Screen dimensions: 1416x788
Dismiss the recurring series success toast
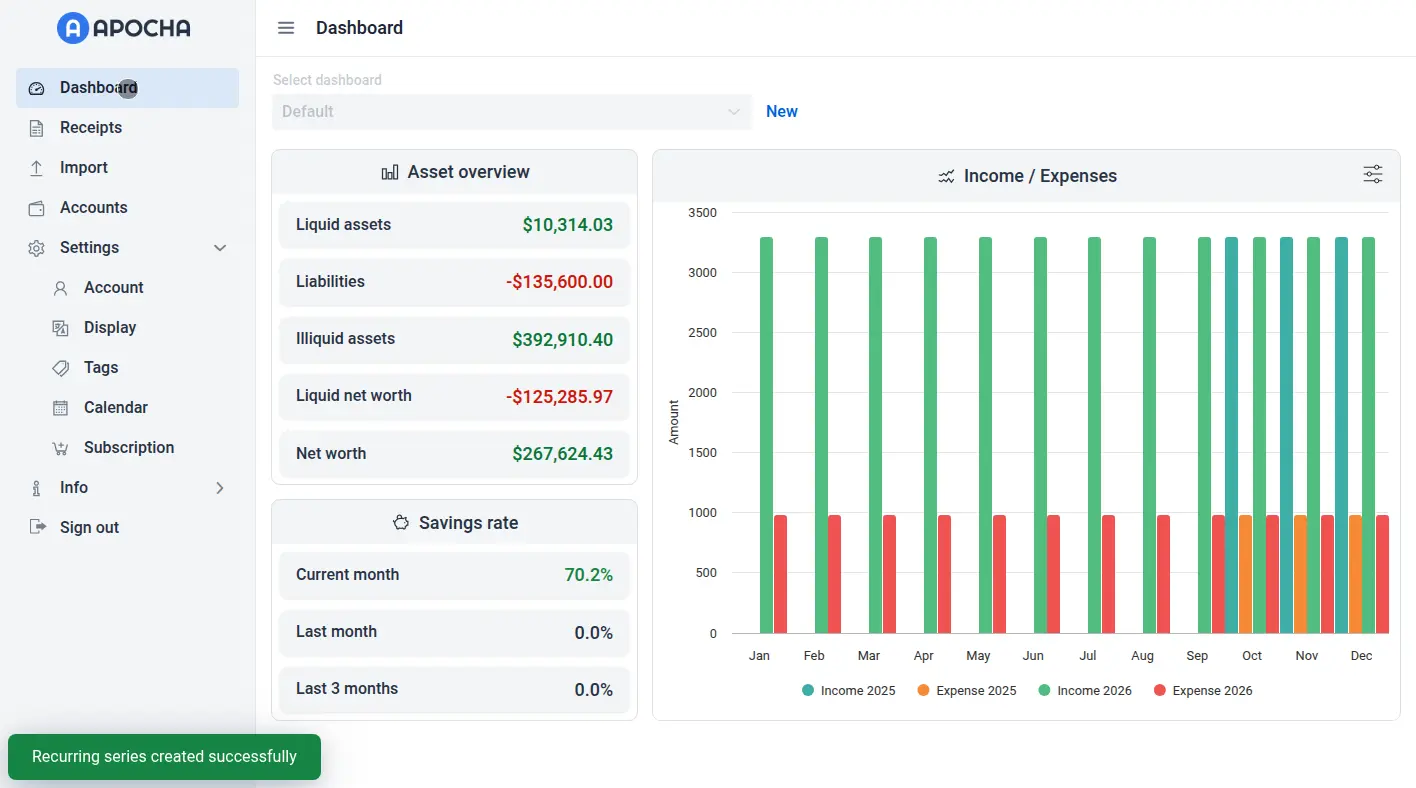(164, 757)
